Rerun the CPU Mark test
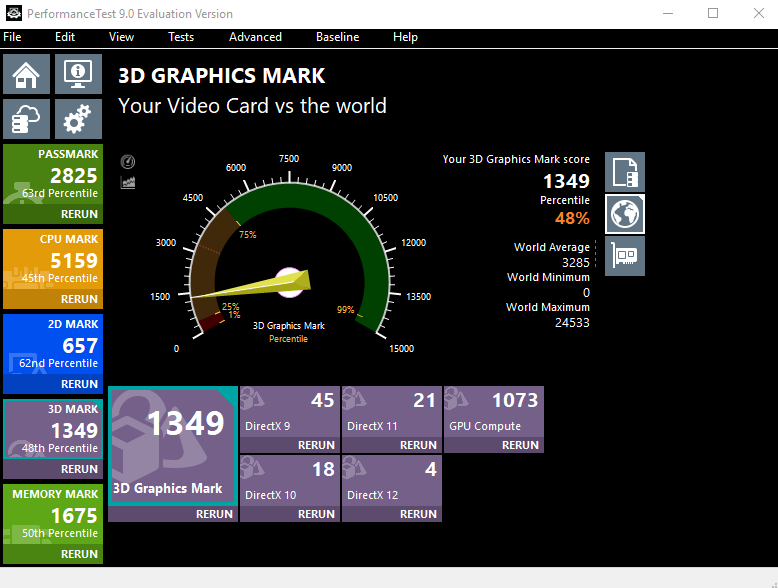This screenshot has width=778, height=588. coord(79,299)
